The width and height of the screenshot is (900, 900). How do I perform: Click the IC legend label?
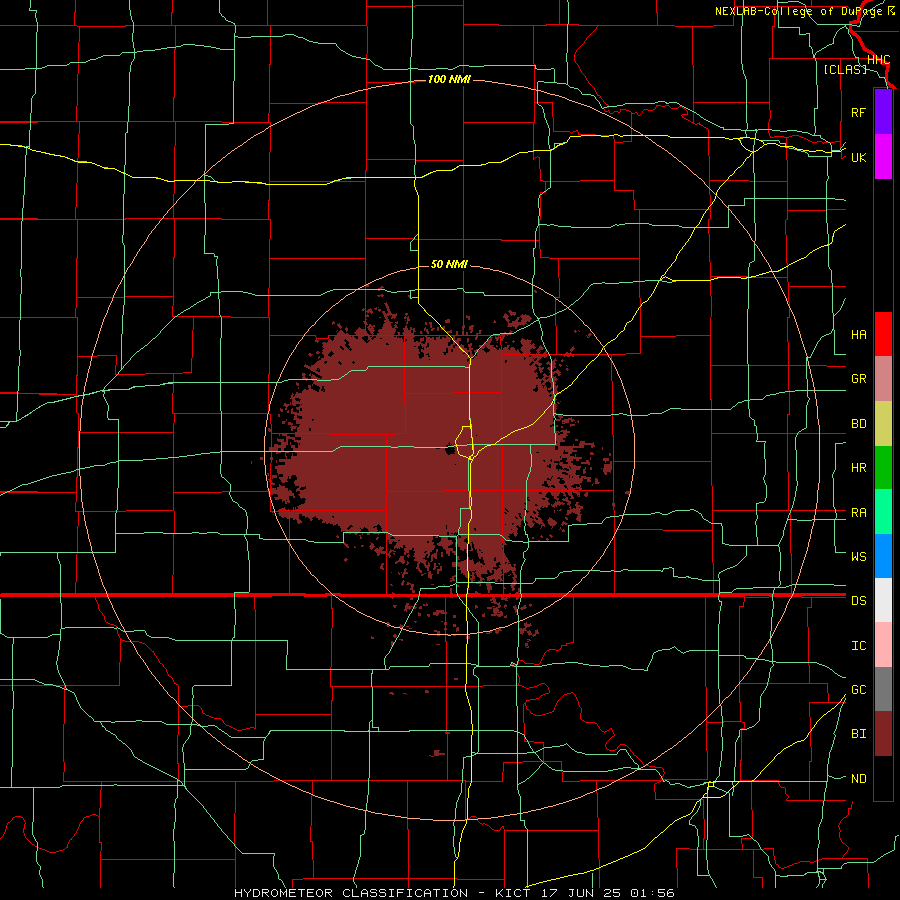(858, 645)
